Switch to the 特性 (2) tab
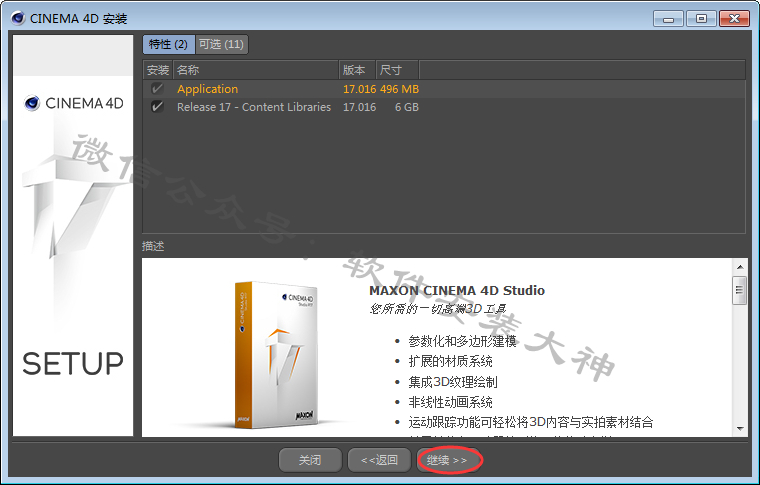Image resolution: width=760 pixels, height=485 pixels. (169, 45)
